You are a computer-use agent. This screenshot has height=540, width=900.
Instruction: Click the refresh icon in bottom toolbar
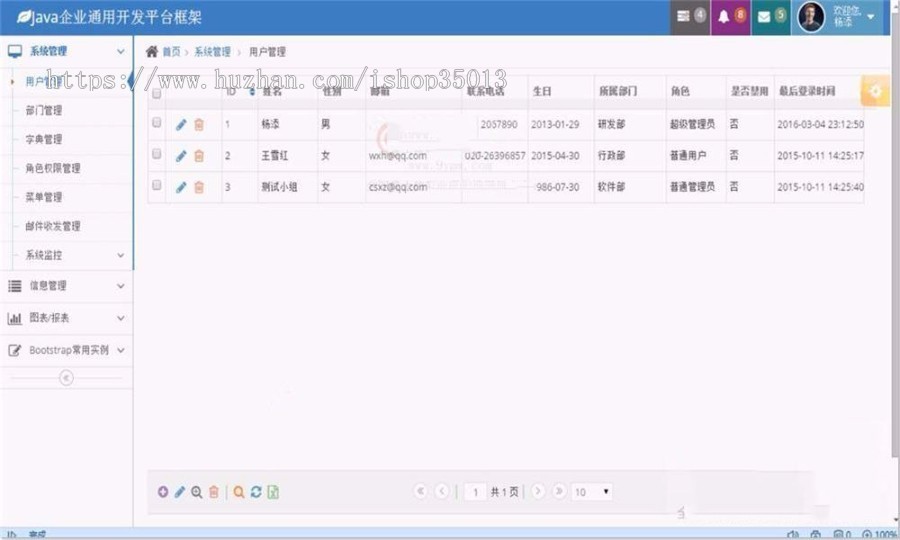click(x=256, y=492)
